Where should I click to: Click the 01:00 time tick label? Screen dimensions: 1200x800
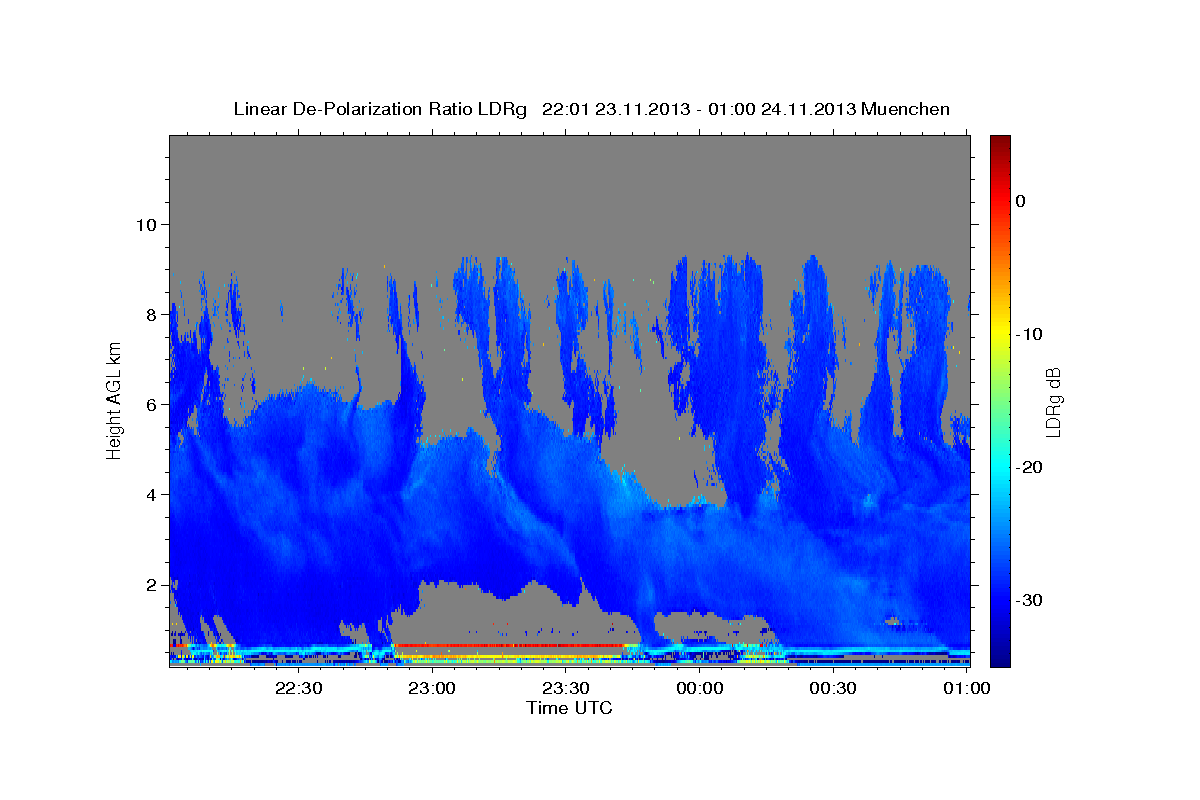[x=966, y=689]
